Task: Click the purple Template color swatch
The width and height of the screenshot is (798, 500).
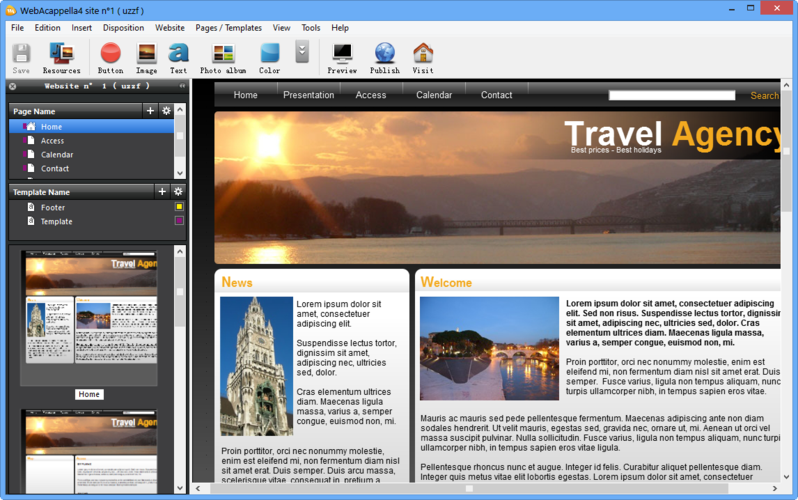Action: [179, 221]
